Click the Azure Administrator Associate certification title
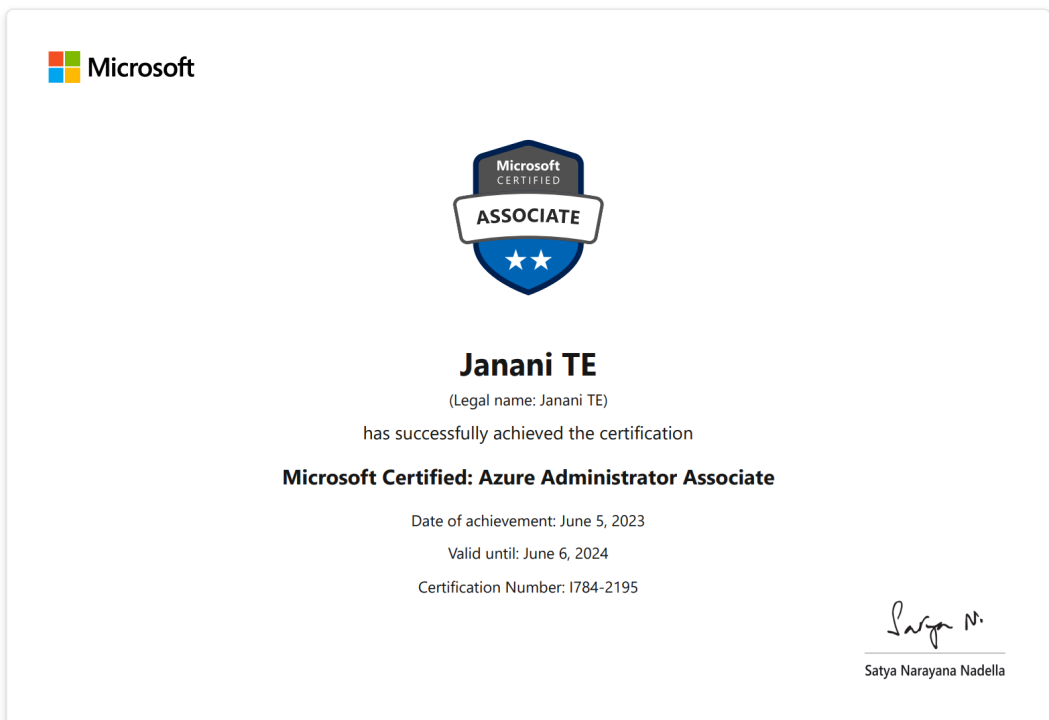The width and height of the screenshot is (1049, 720). [x=527, y=477]
